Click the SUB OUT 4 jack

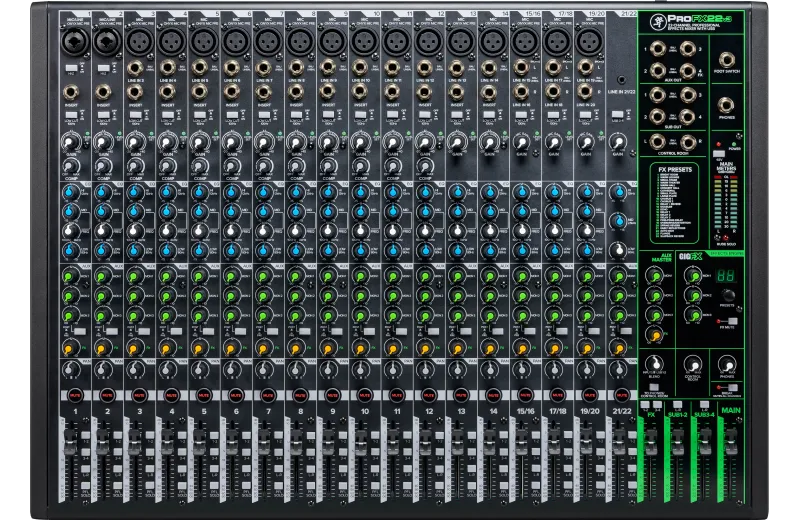pos(687,116)
